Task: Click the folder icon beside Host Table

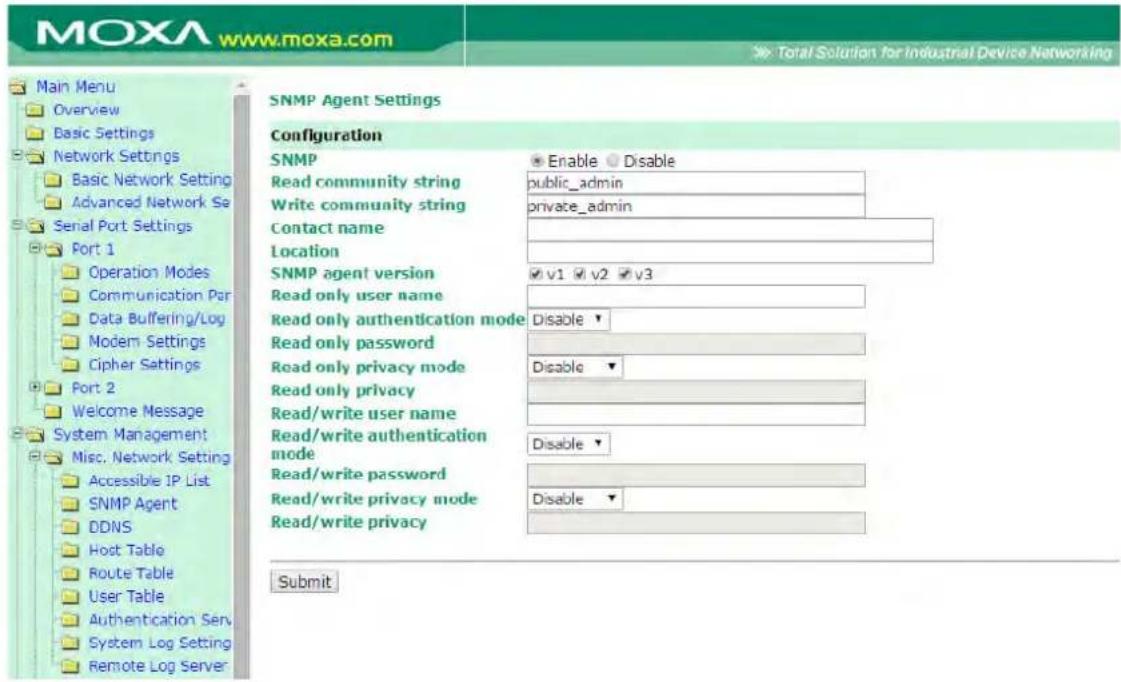Action: coord(70,550)
